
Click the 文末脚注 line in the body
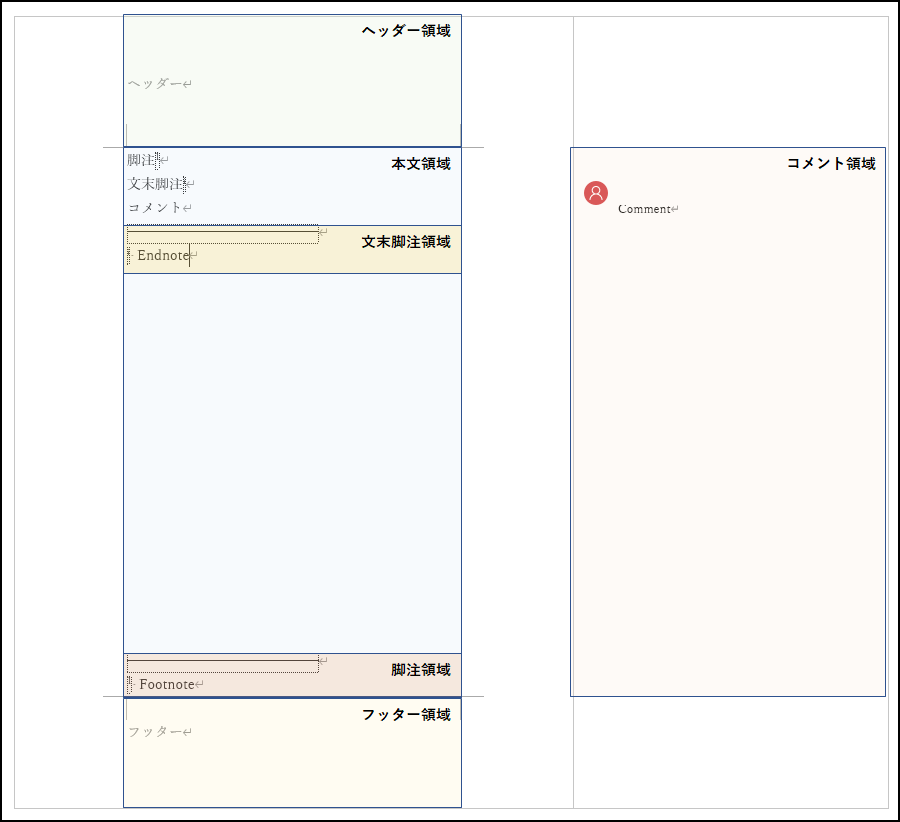tap(155, 184)
